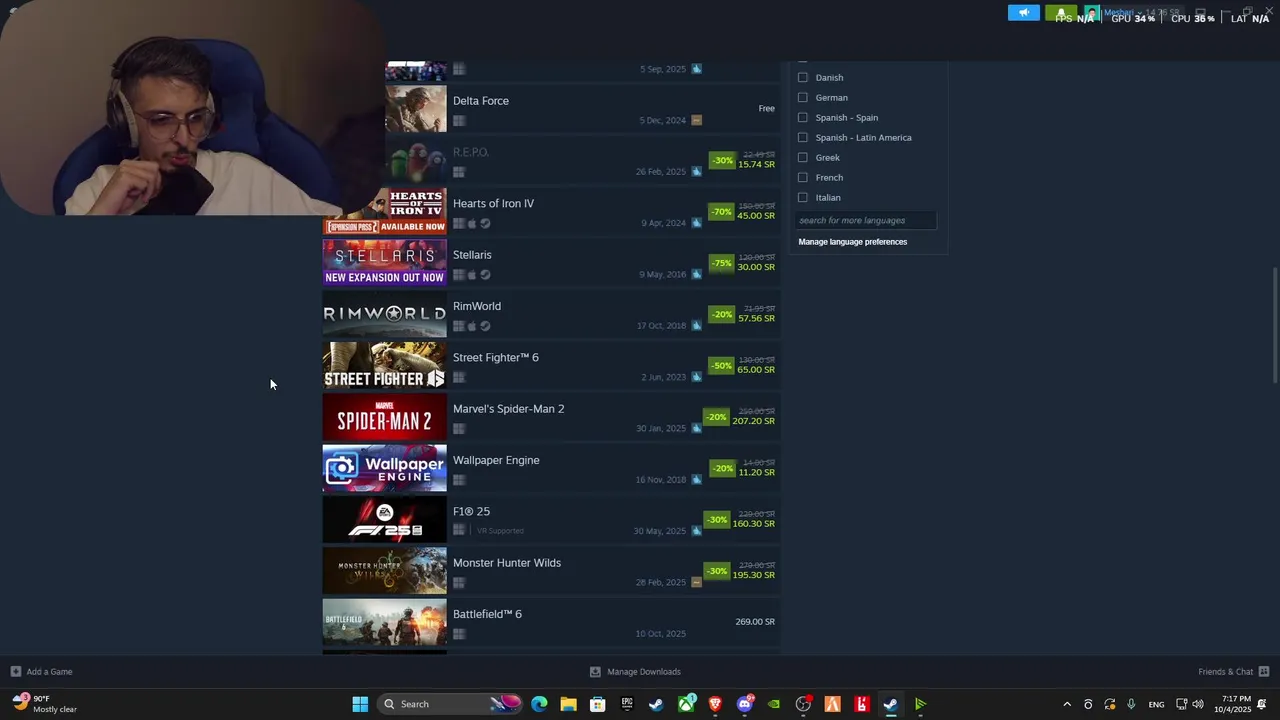
Task: Click the search for more languages field
Action: [x=866, y=220]
